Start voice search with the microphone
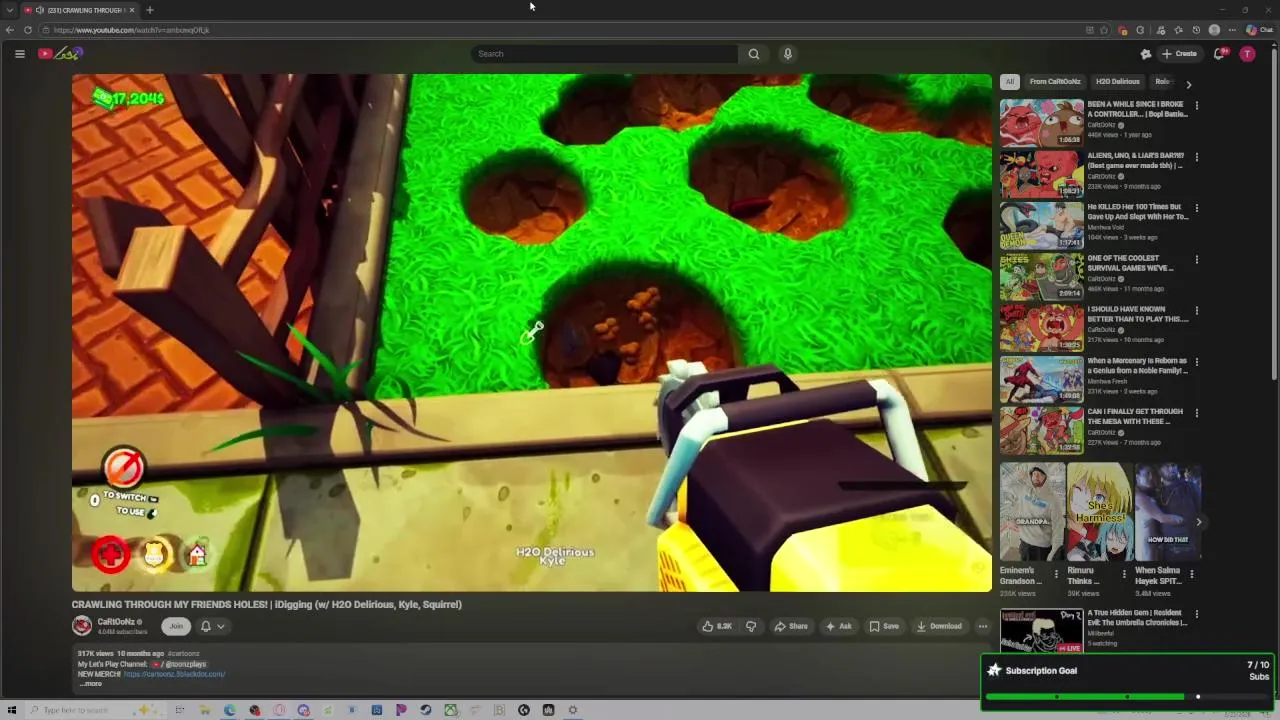 point(788,54)
